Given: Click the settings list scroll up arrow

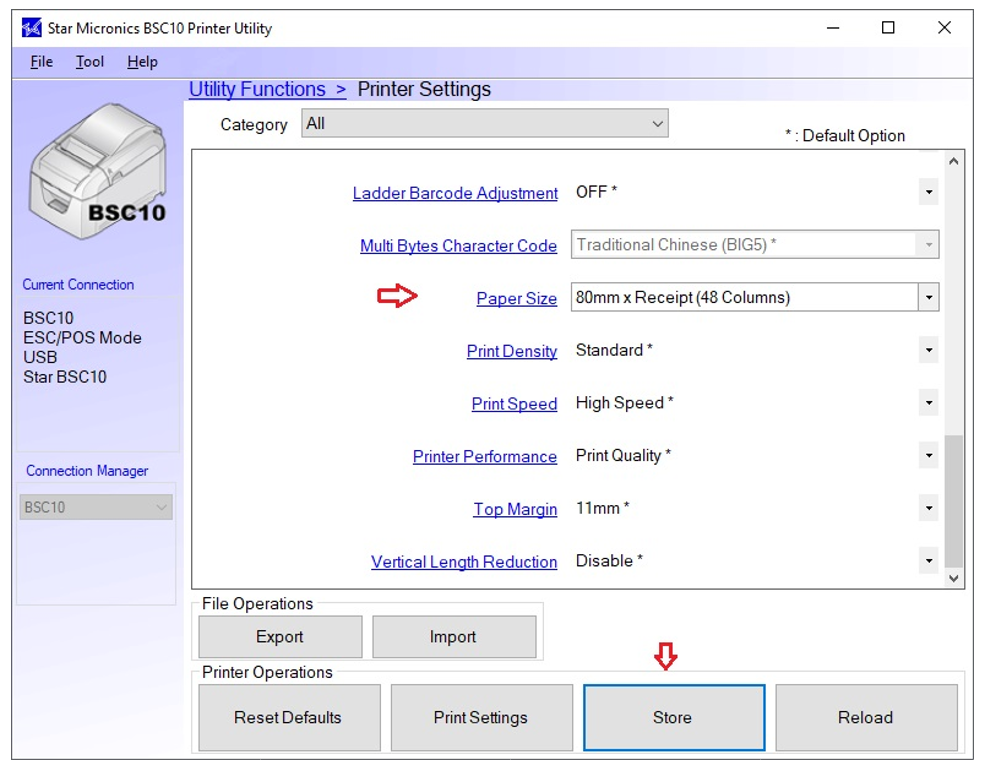Looking at the screenshot, I should coord(953,162).
